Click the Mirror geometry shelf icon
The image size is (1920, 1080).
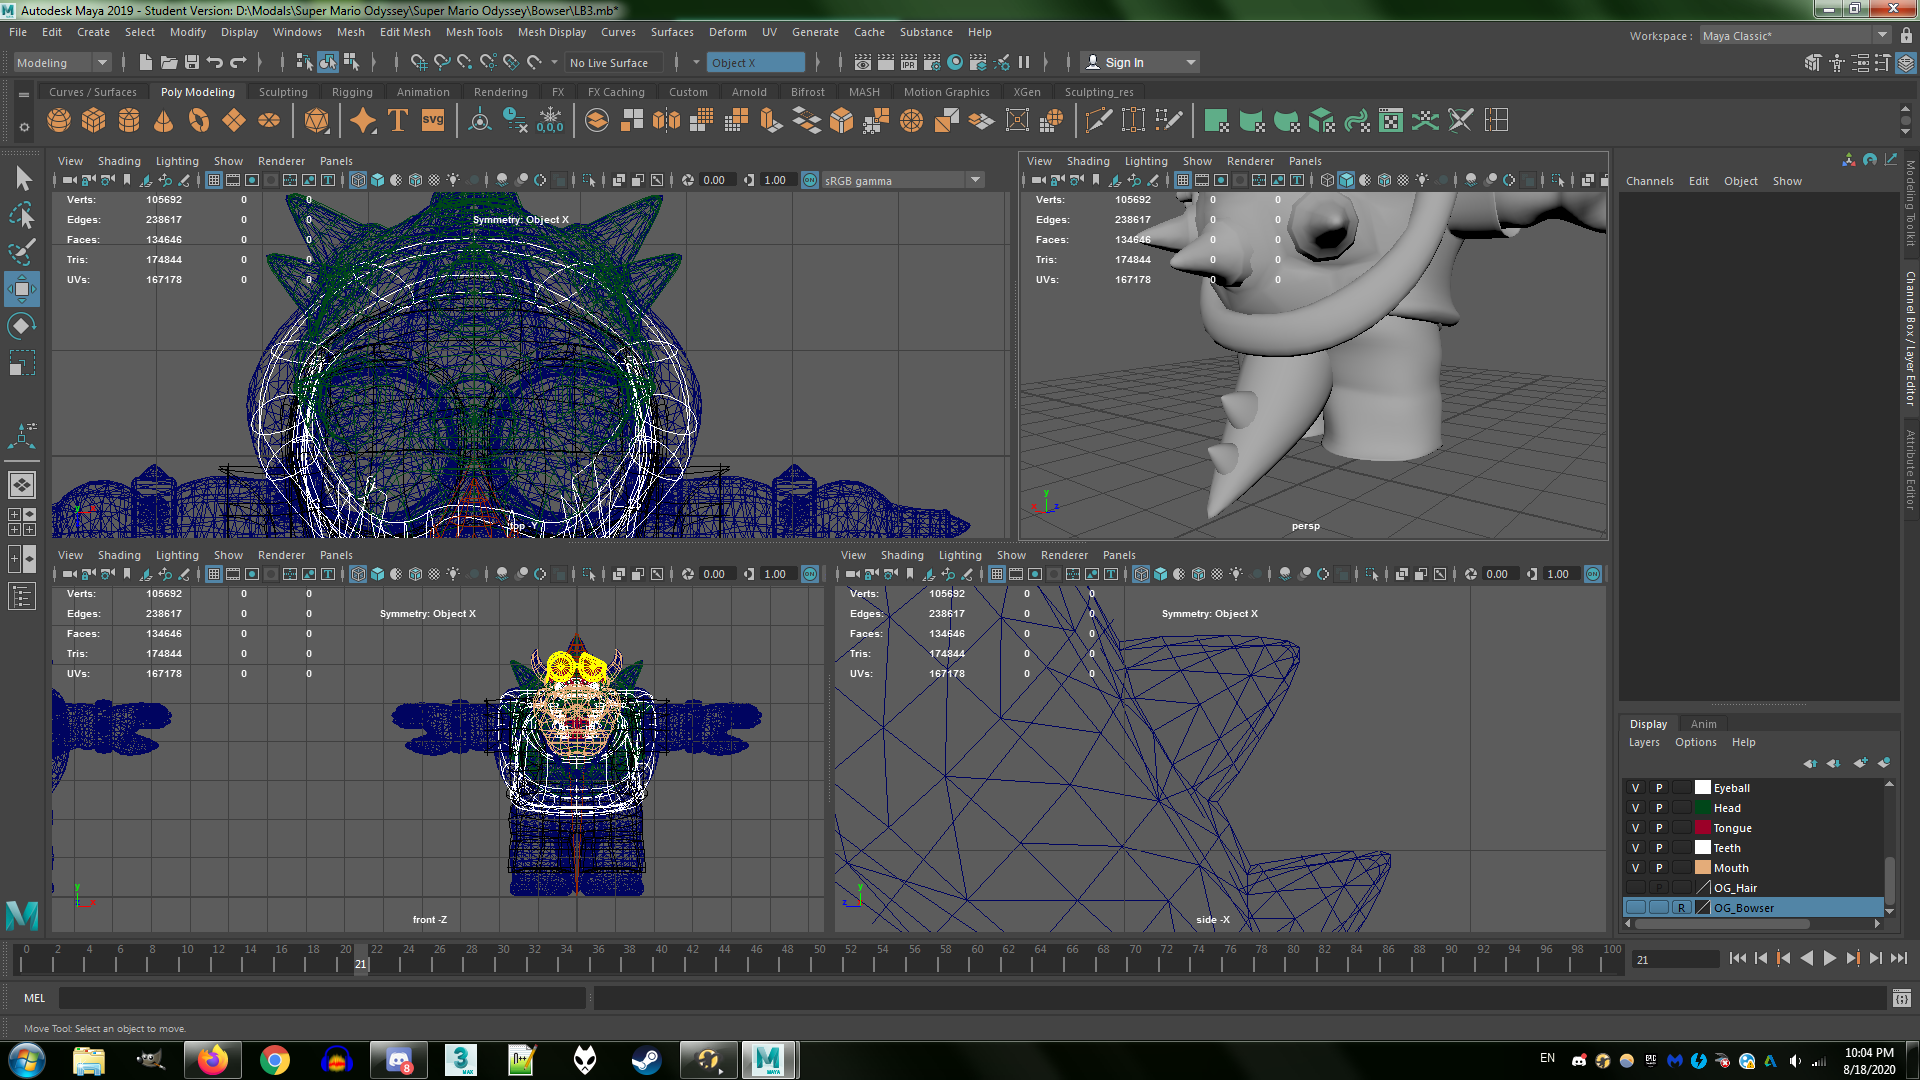[x=666, y=121]
